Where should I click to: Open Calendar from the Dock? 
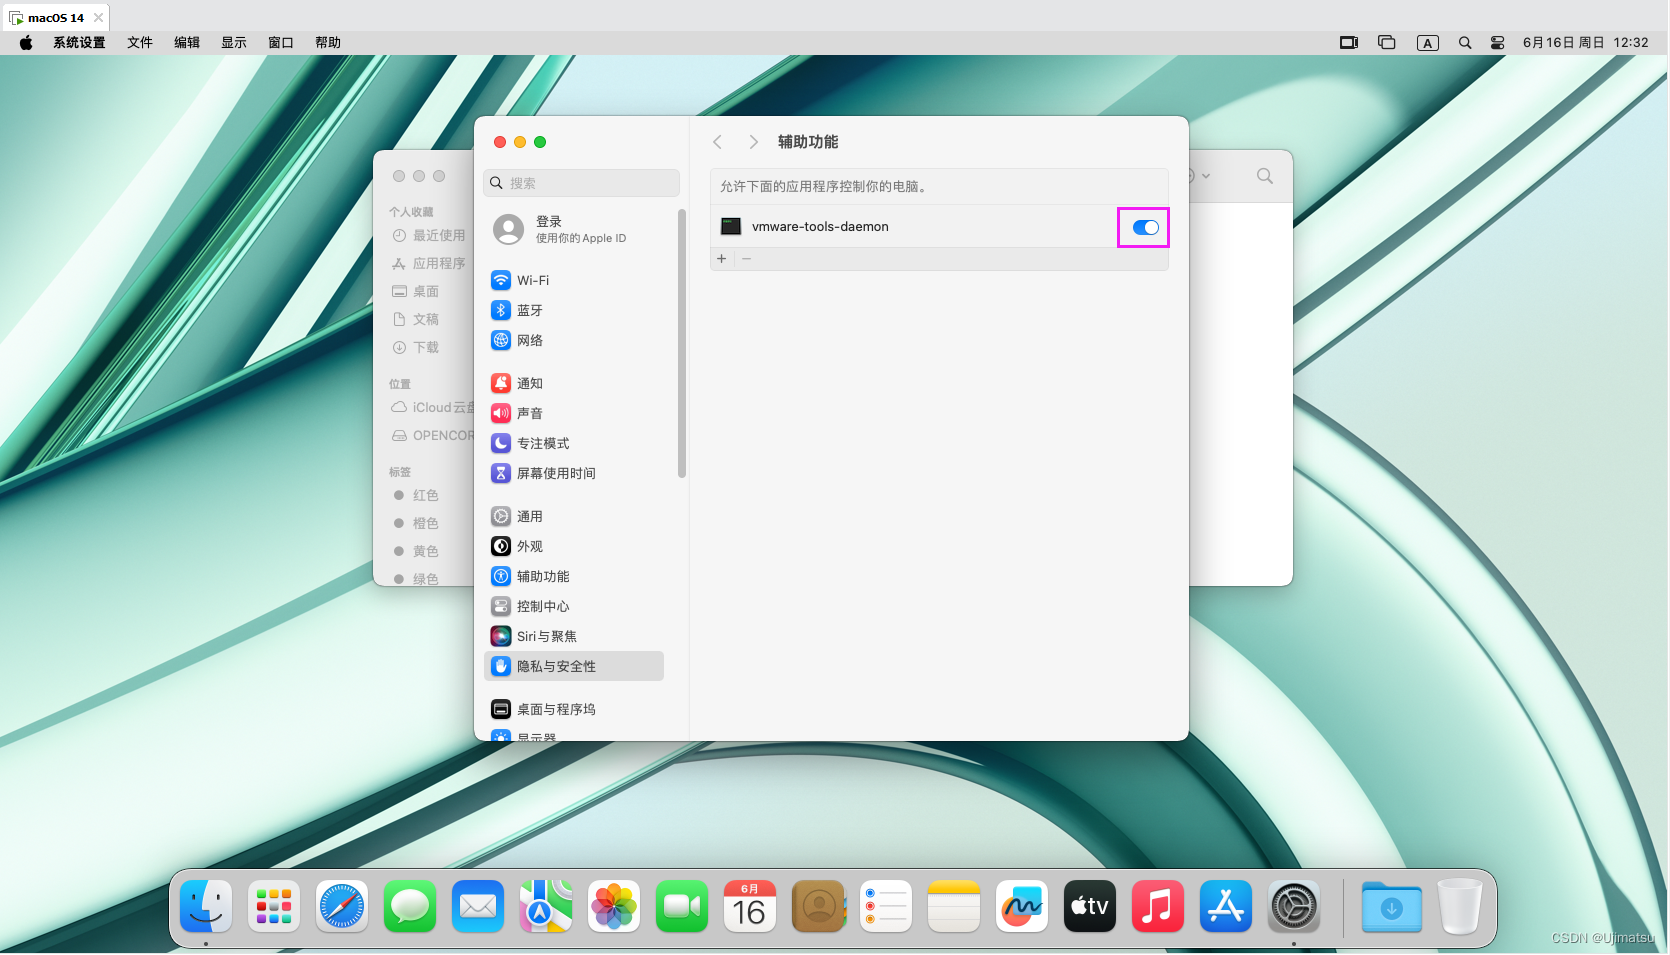tap(750, 907)
